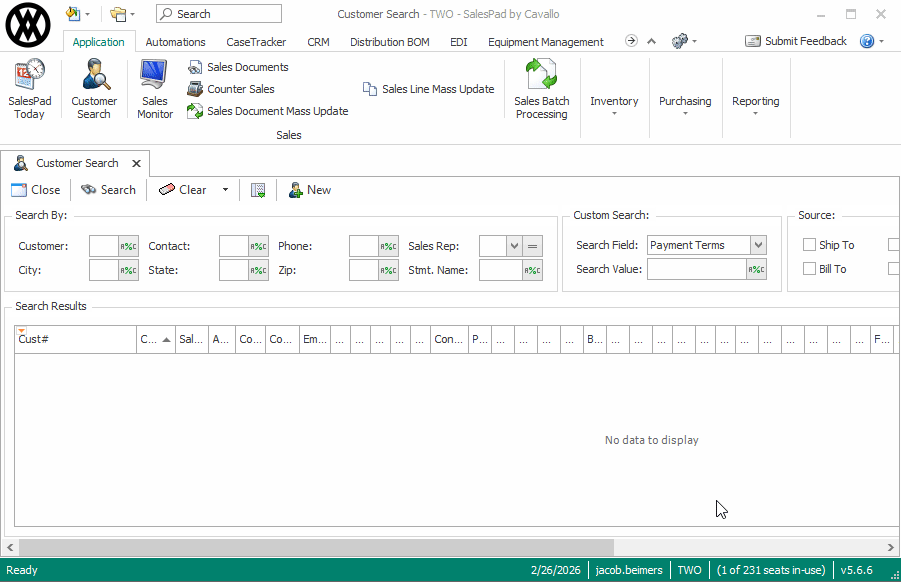Expand the Search Field dropdown
901x582 pixels.
tap(758, 245)
